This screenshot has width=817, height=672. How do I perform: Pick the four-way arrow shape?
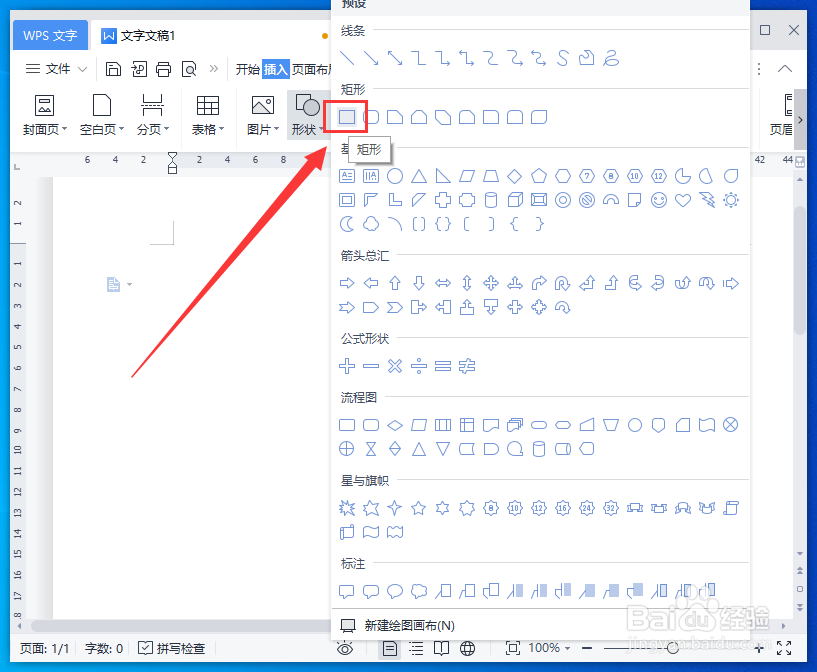(491, 283)
